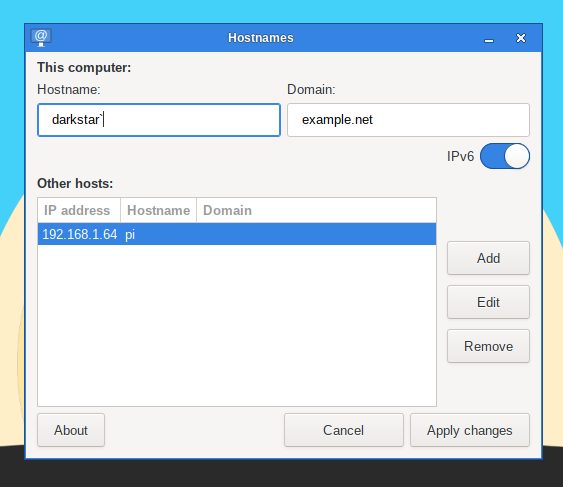Click the Hostnames window title bar
The height and width of the screenshot is (487, 563).
tap(261, 38)
